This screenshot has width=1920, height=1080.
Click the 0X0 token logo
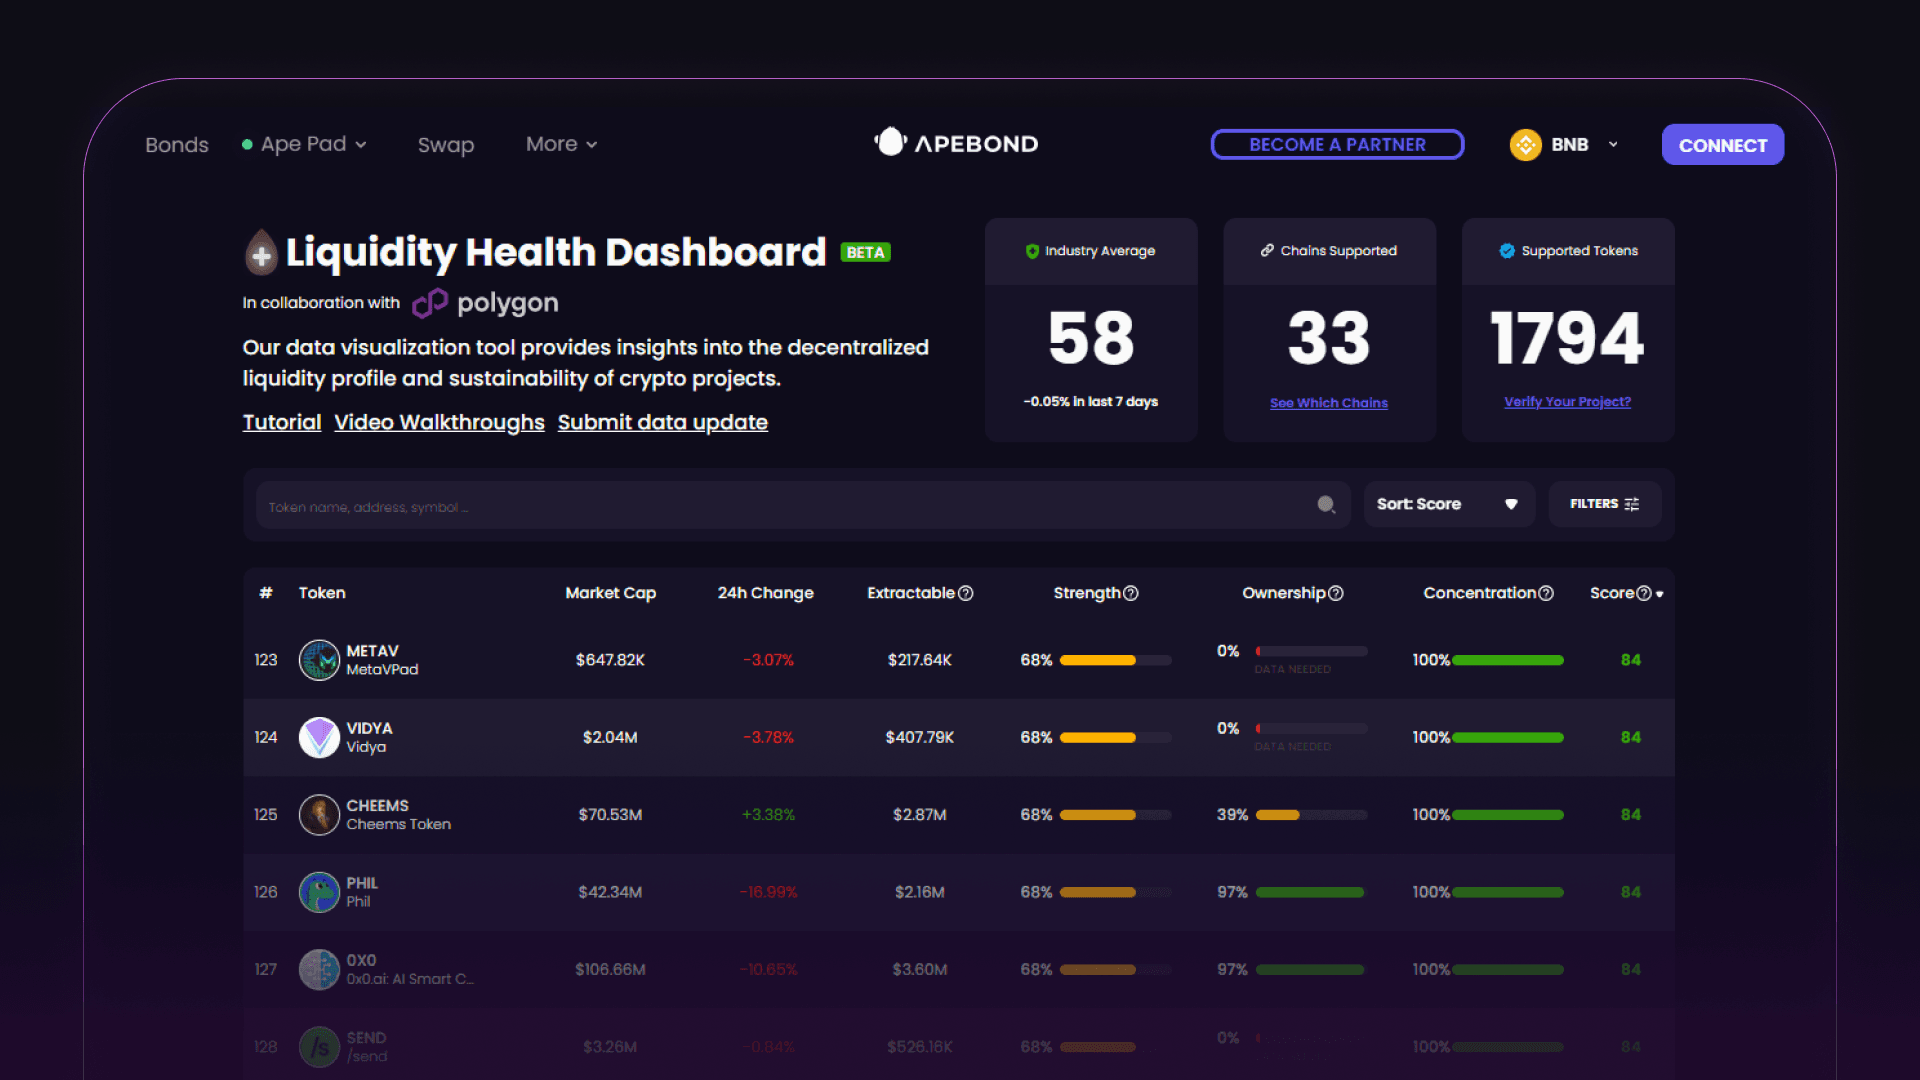coord(320,969)
